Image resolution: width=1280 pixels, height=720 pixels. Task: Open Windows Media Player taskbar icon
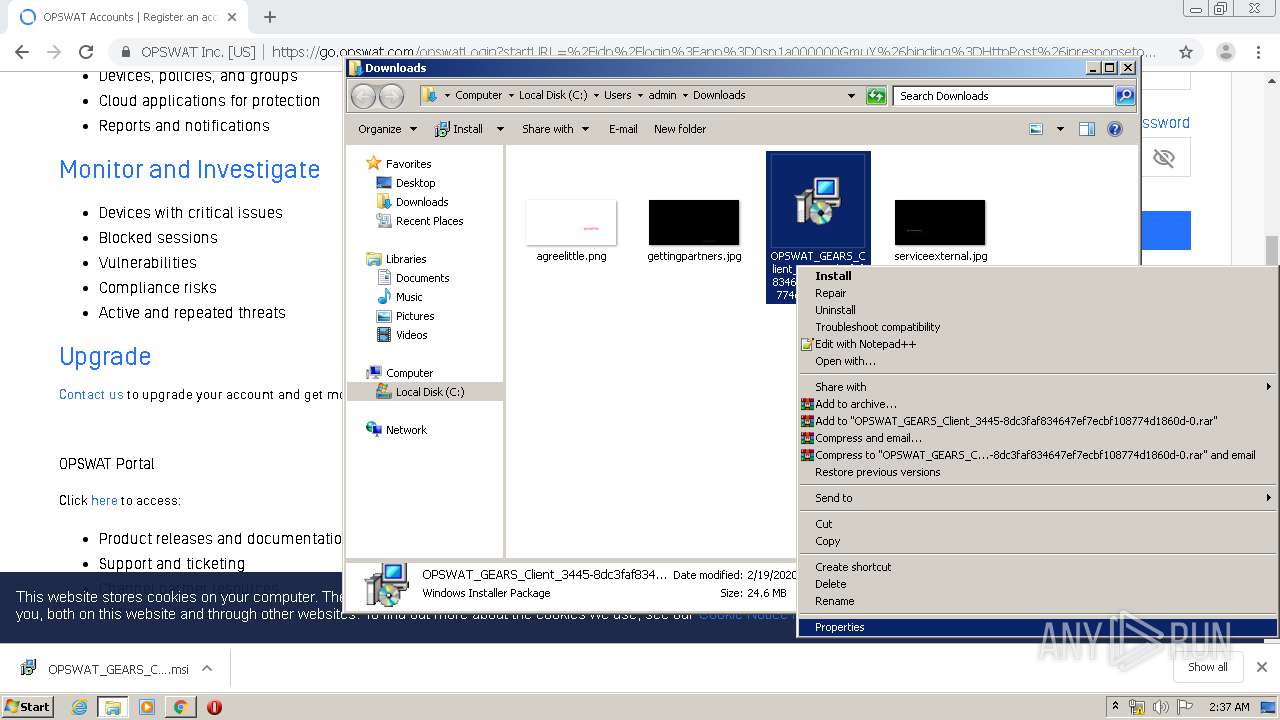tap(146, 707)
